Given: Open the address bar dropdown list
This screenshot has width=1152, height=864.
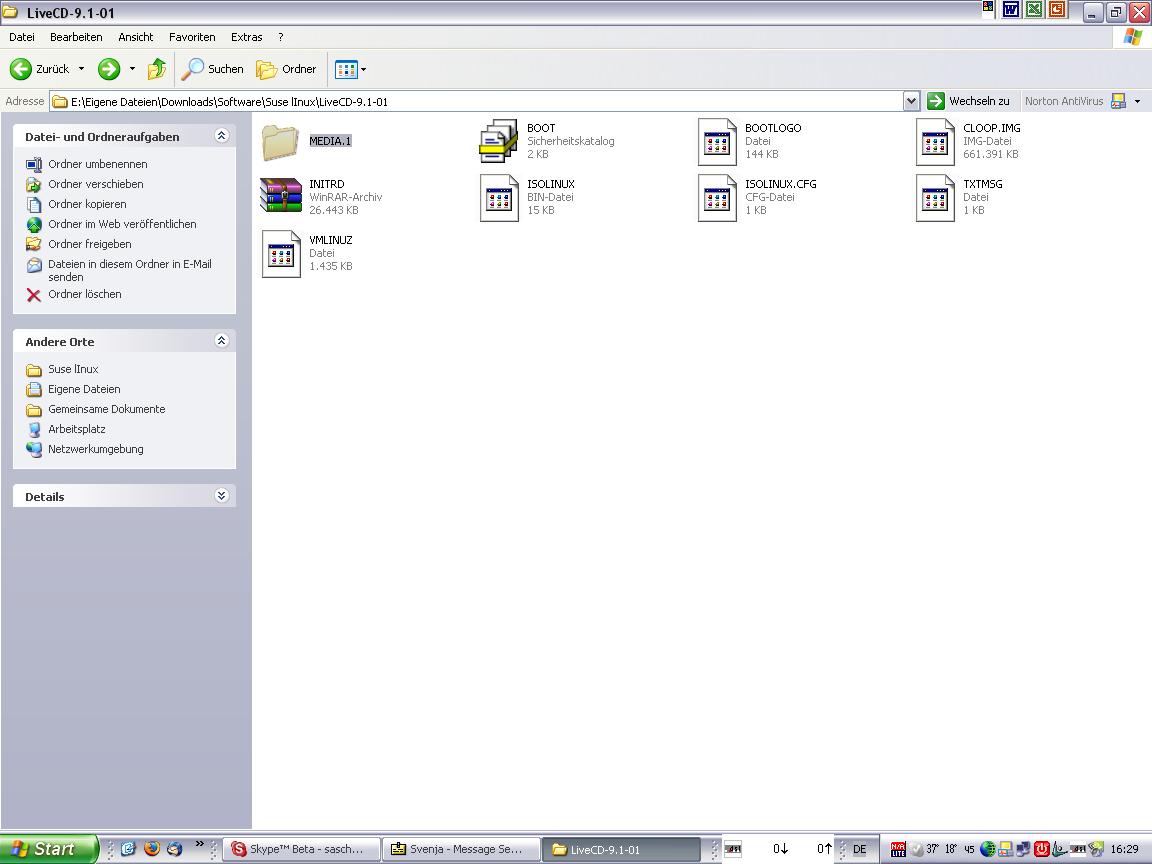Looking at the screenshot, I should coord(911,101).
